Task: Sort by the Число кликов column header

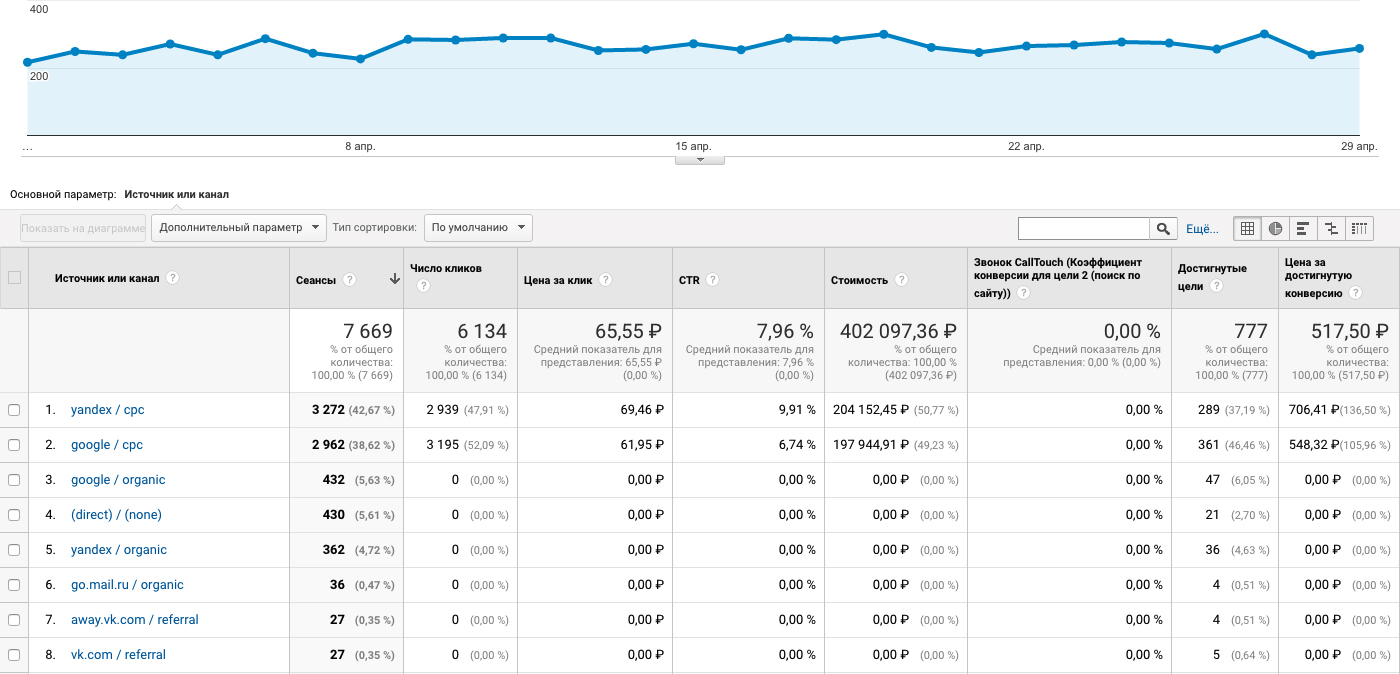Action: pyautogui.click(x=446, y=269)
